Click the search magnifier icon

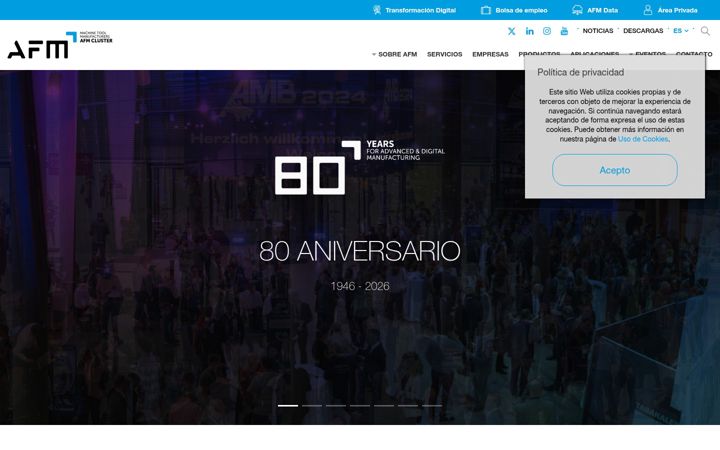click(705, 31)
